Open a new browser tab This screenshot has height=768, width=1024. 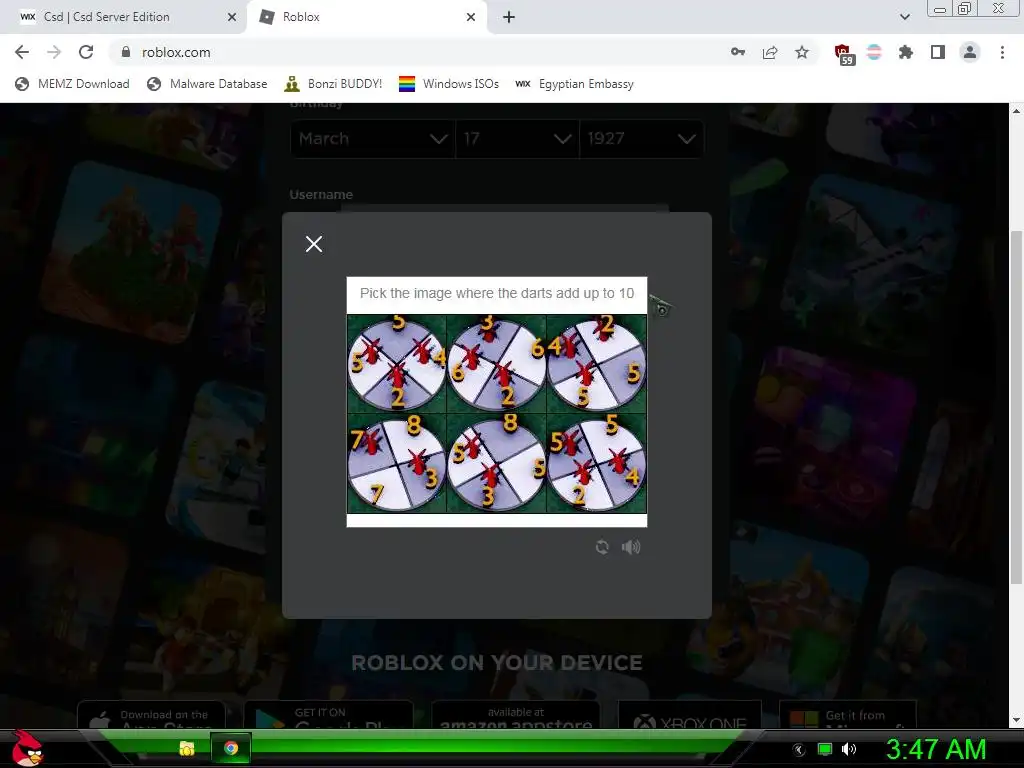pos(509,17)
